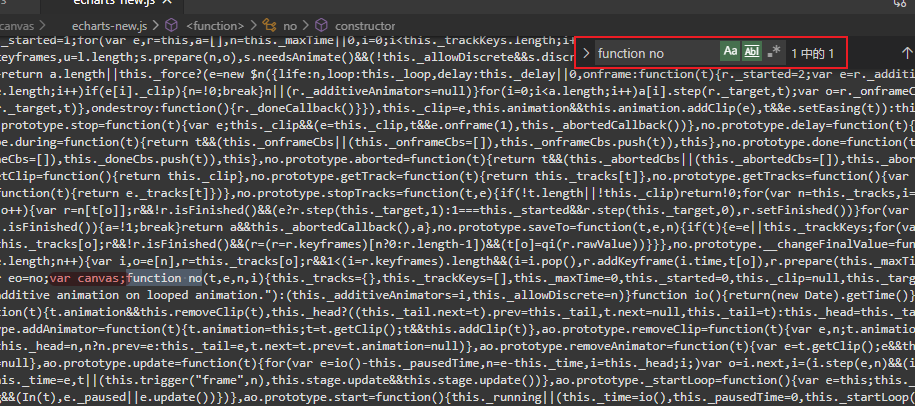915x406 pixels.
Task: Click the highlighted 'function no' match in code
Action: click(165, 278)
